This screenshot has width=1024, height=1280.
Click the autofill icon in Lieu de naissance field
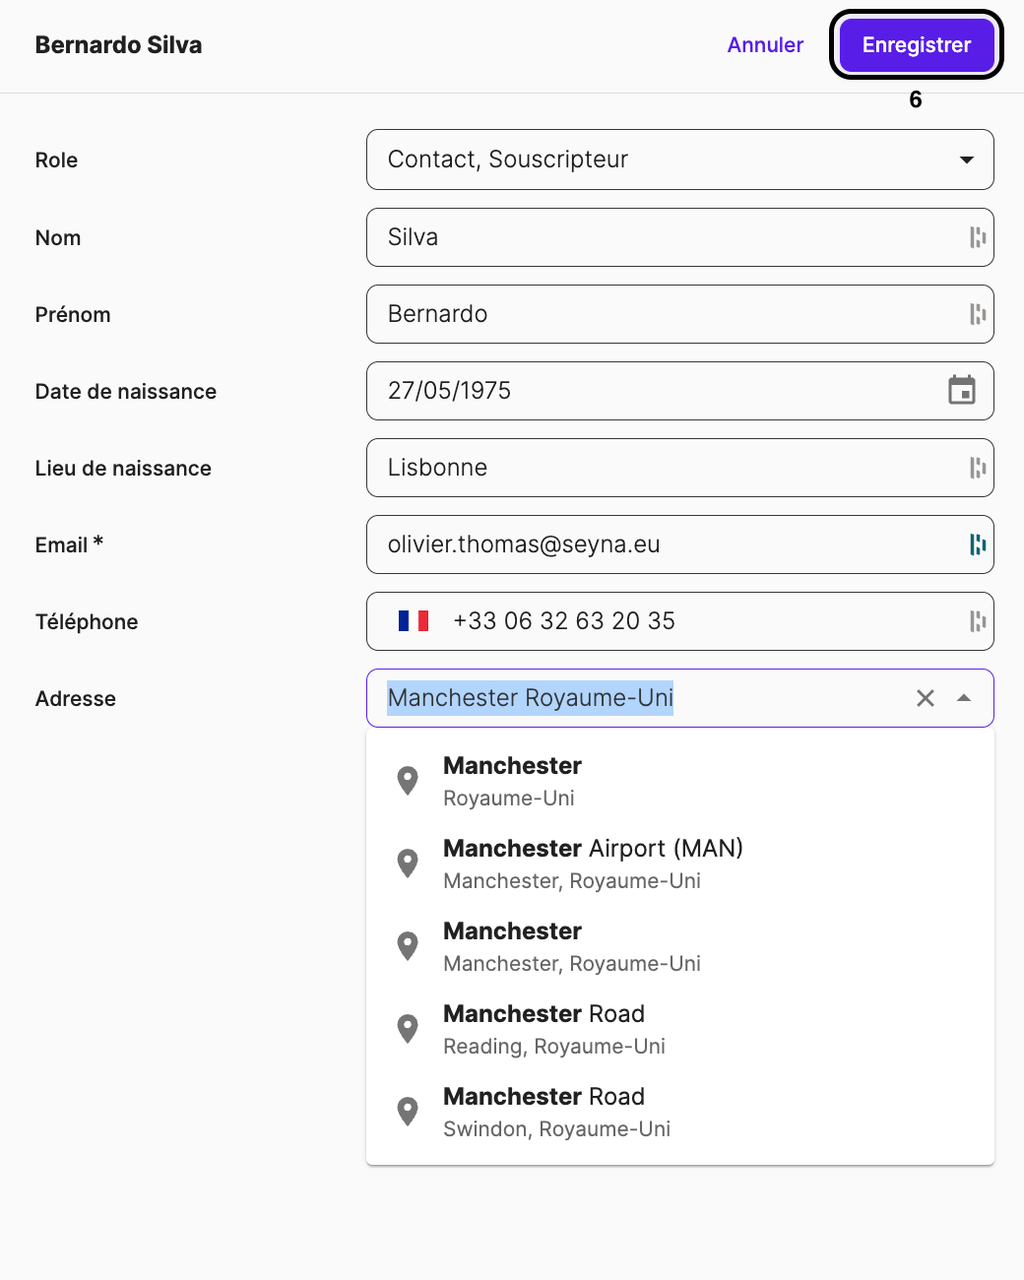click(977, 467)
